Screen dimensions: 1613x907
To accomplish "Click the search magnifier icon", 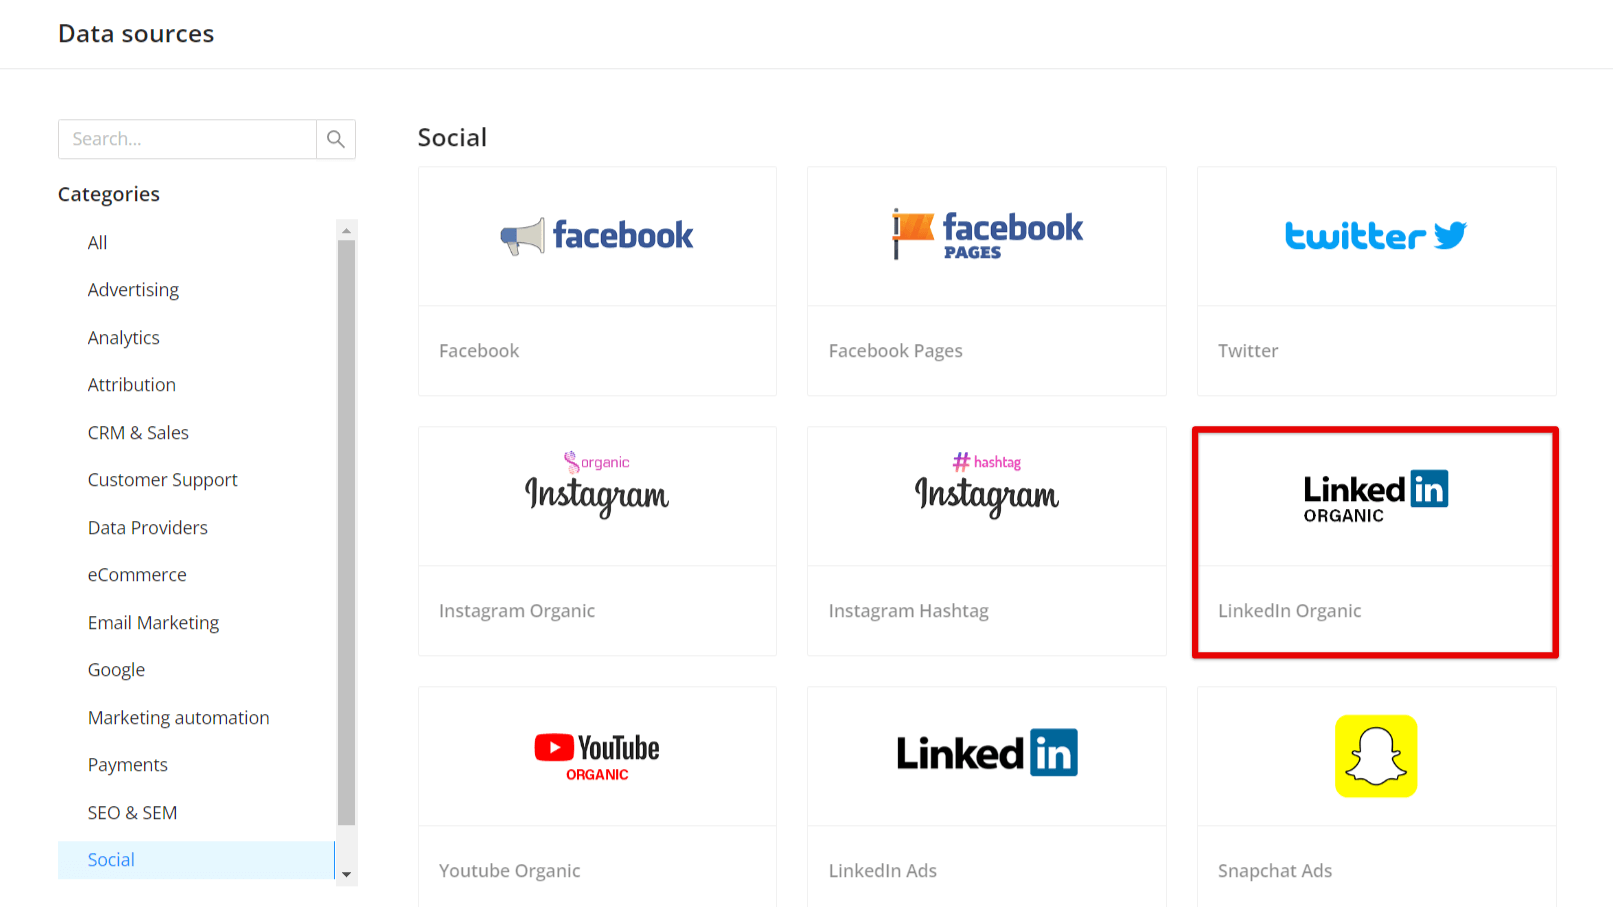I will (335, 139).
